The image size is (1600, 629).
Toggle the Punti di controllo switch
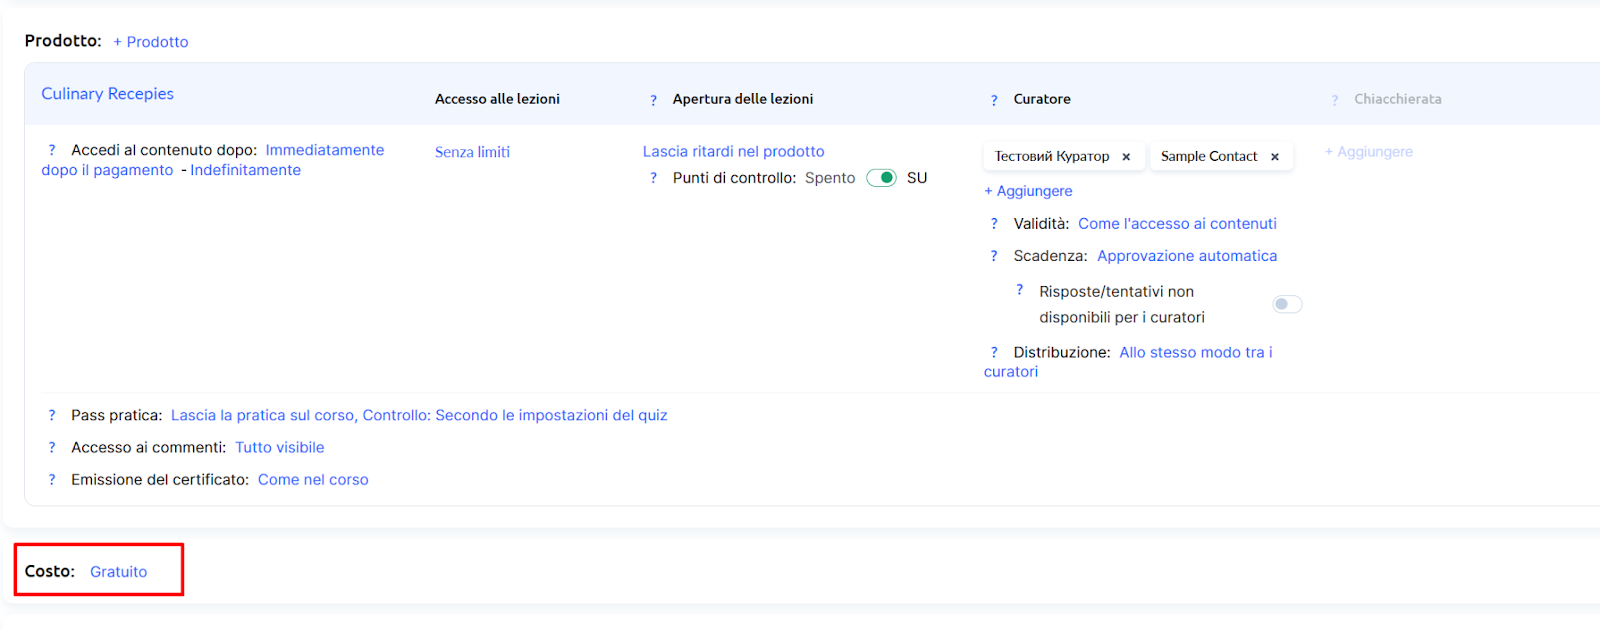(881, 178)
